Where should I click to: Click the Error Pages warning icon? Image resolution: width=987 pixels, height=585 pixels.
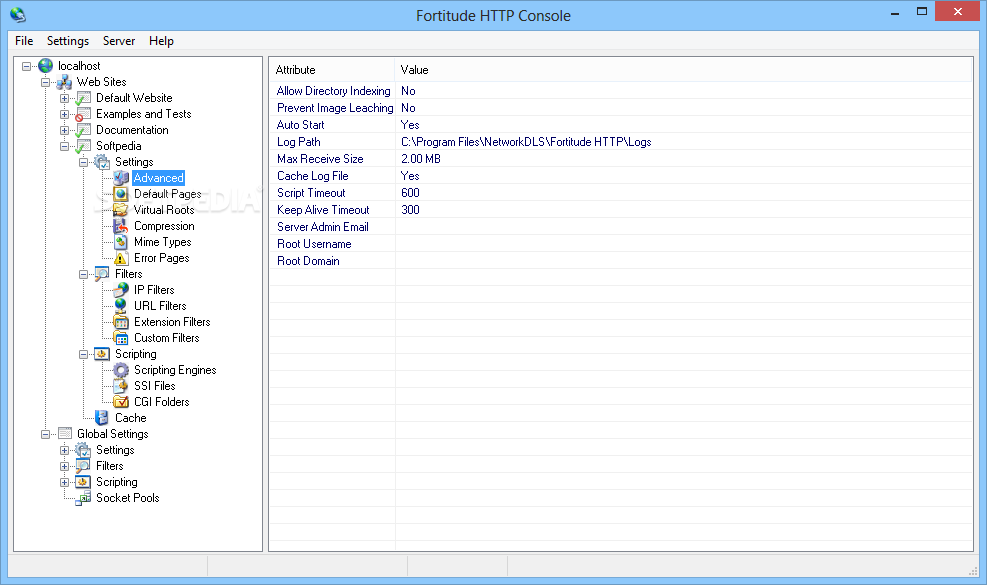pos(121,258)
